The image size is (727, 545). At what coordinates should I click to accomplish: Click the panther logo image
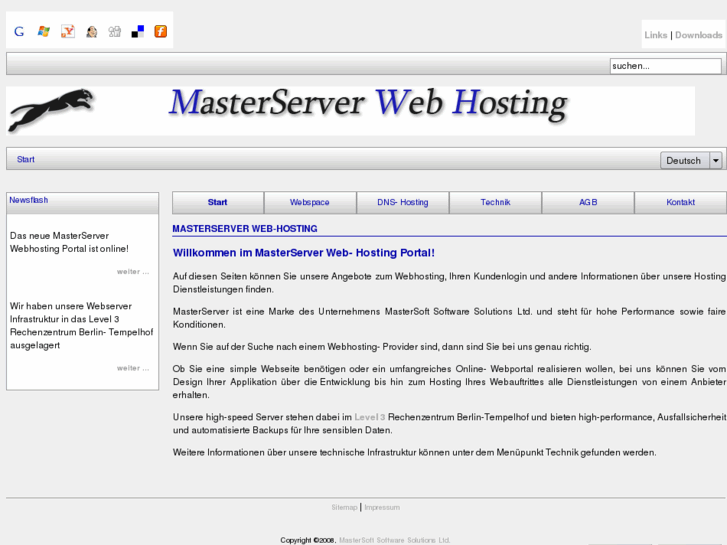point(51,110)
